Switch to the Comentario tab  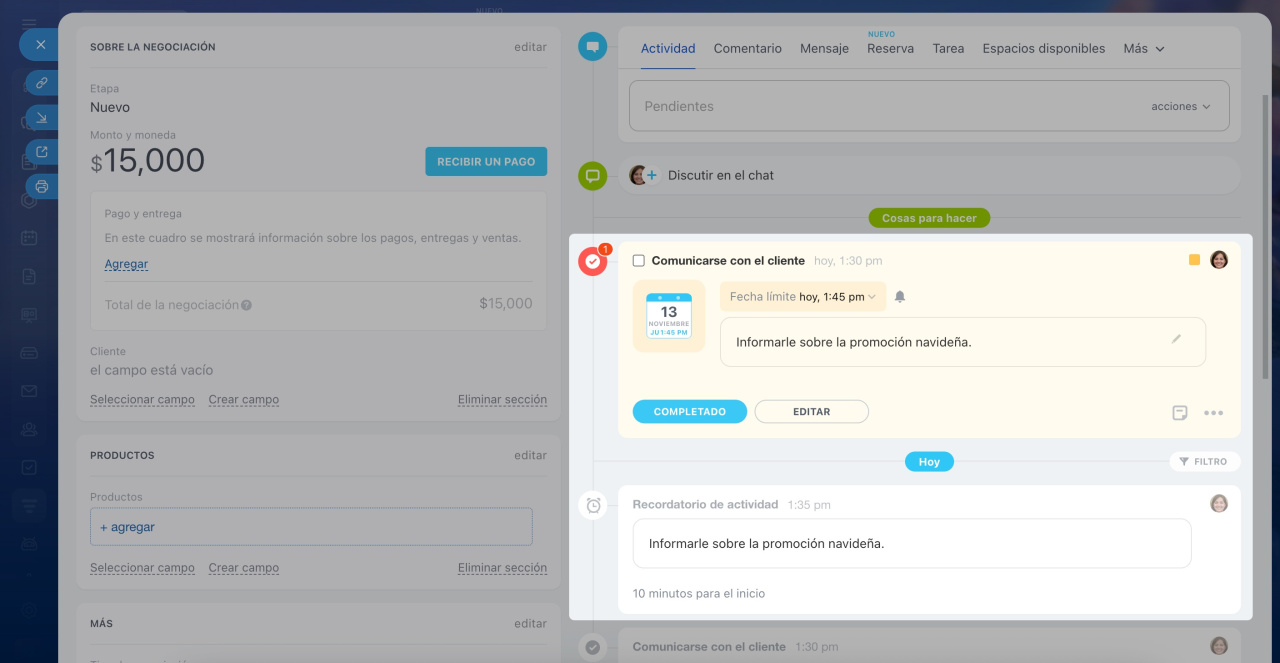point(747,48)
